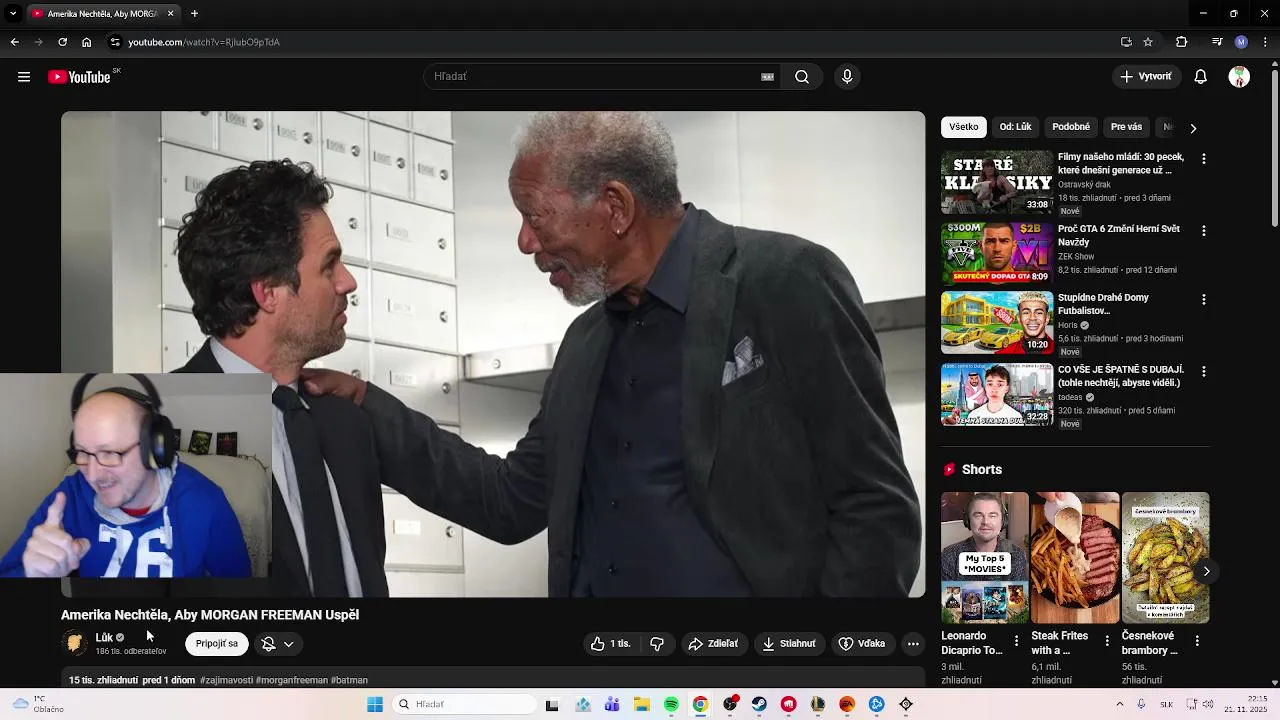Open Chrome media controls icon
The height and width of the screenshot is (720, 1280).
point(1217,42)
